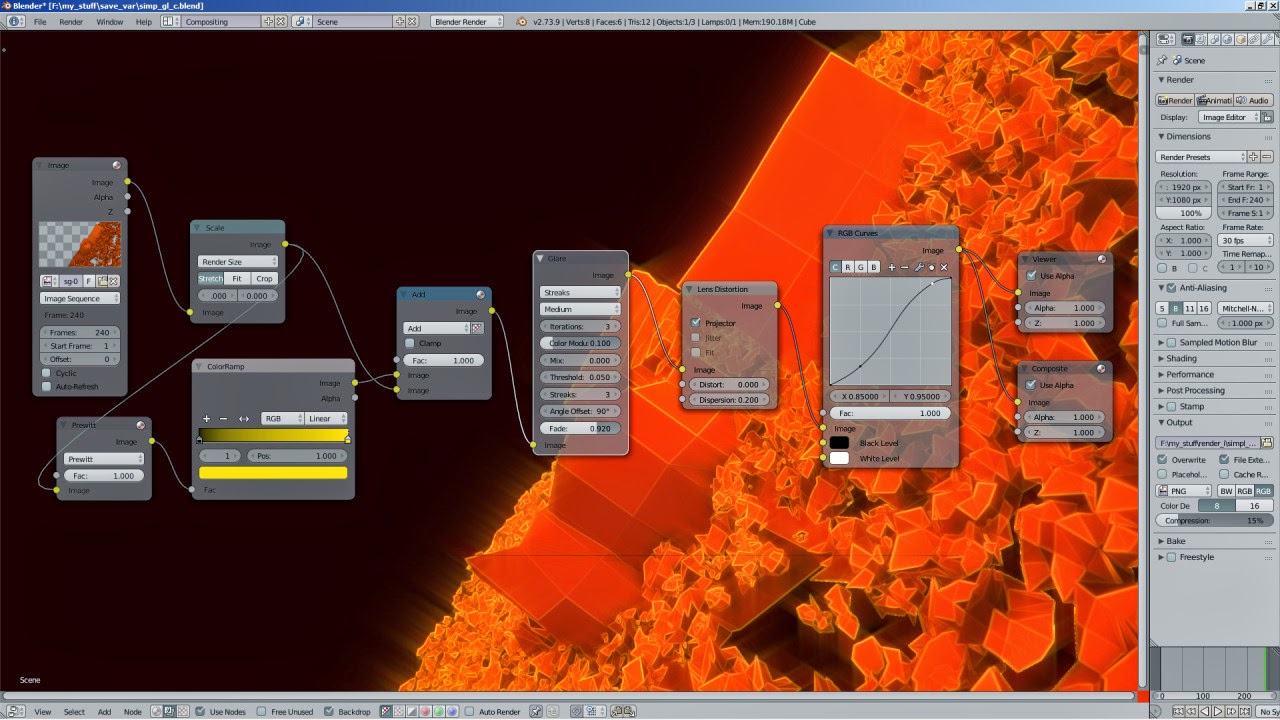Screen dimensions: 1280x720
Task: Open the Render Presets dropdown
Action: (x=1202, y=157)
